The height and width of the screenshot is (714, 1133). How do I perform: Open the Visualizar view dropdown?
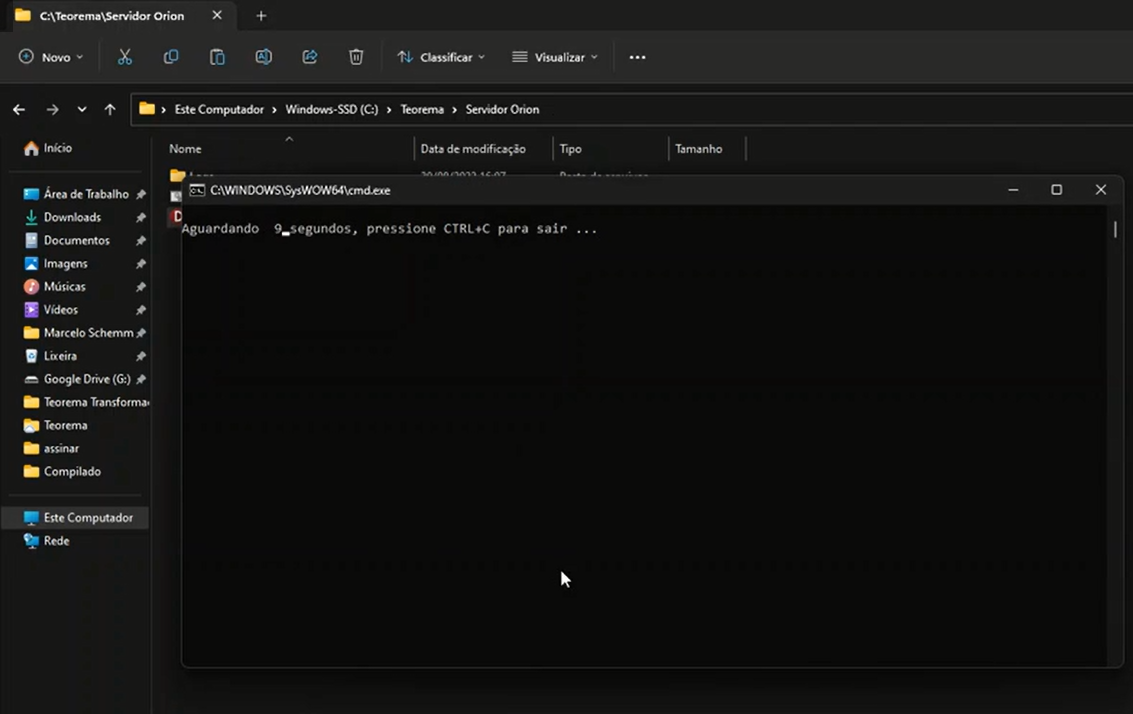pos(555,57)
